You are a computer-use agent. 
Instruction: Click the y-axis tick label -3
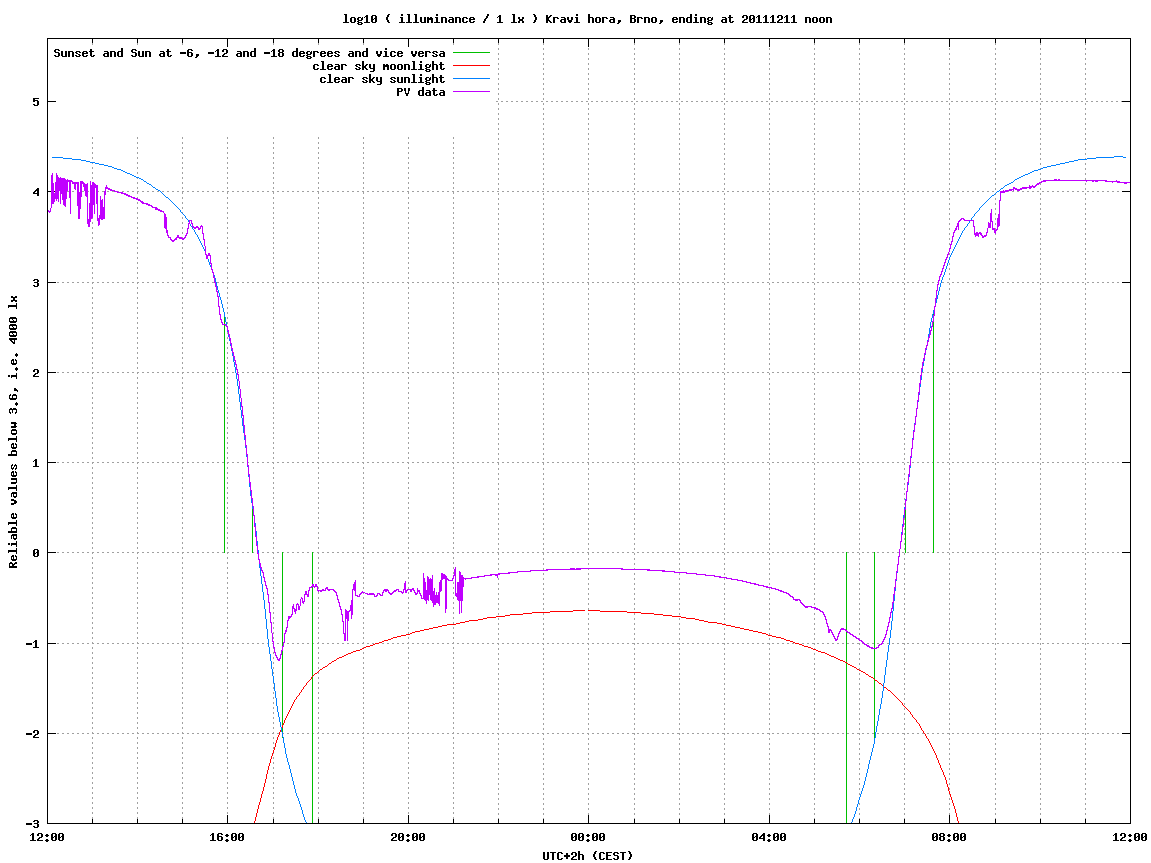click(32, 823)
